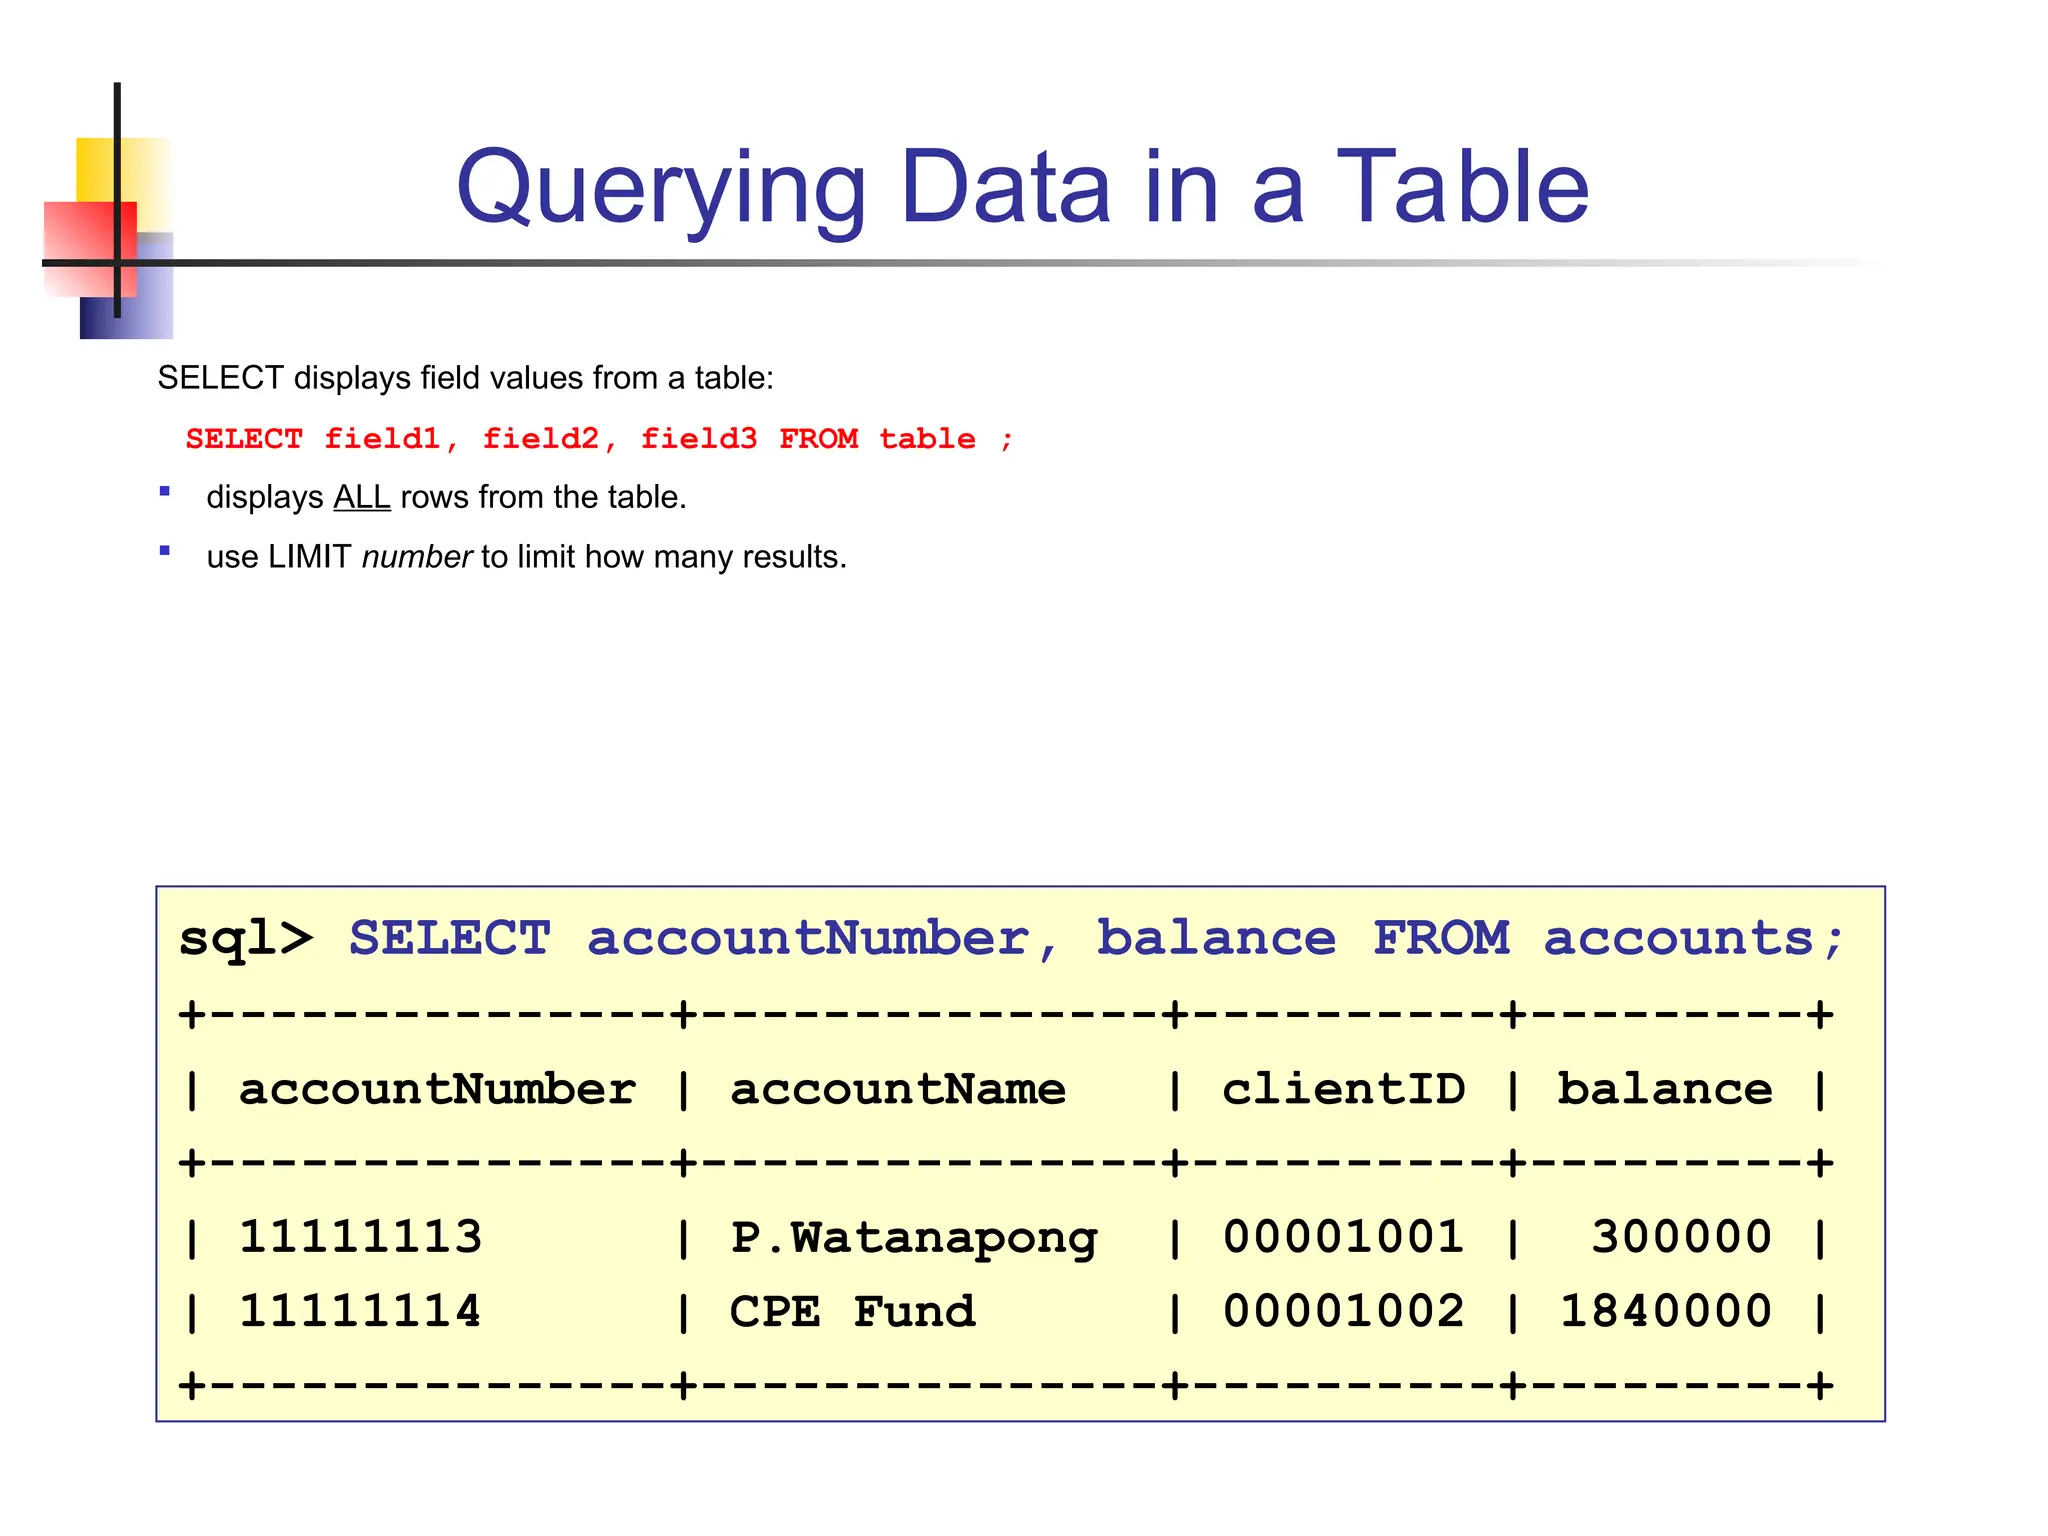Click the slide title 'Querying Data in a Table'
The height and width of the screenshot is (1536, 2048).
pyautogui.click(x=1022, y=187)
